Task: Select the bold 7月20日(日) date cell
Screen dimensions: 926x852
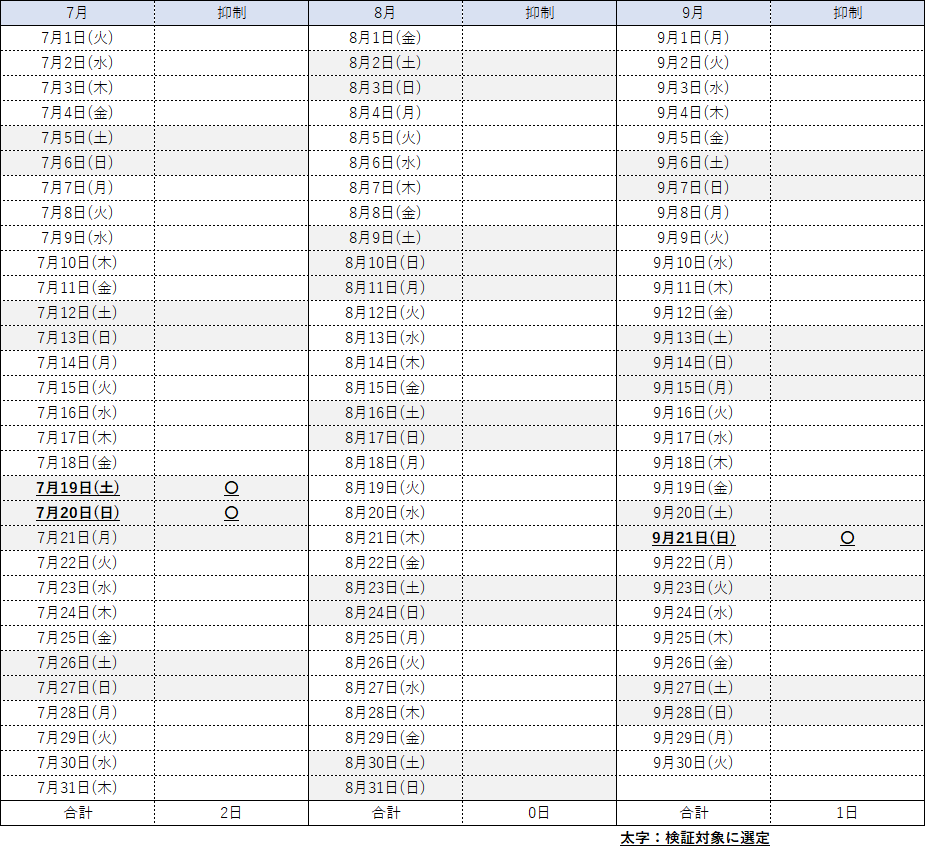Action: tap(77, 513)
